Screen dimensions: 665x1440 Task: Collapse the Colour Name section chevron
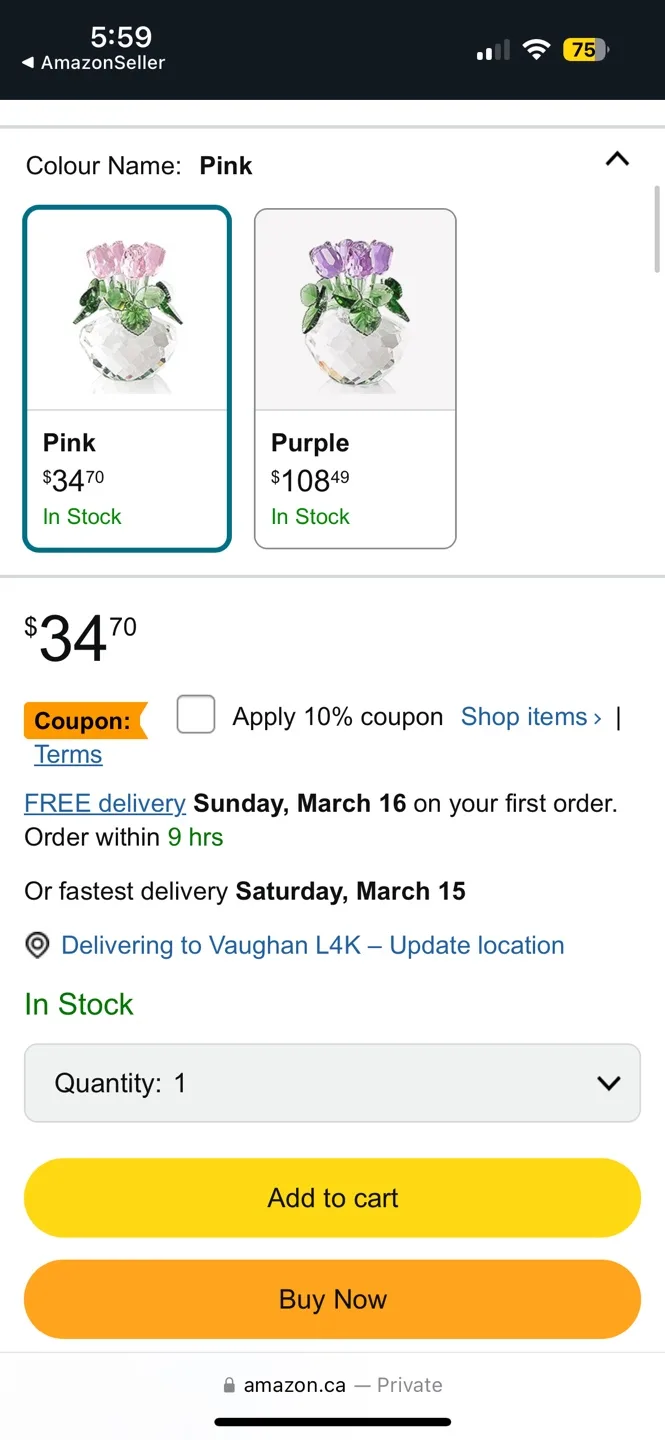pos(617,159)
